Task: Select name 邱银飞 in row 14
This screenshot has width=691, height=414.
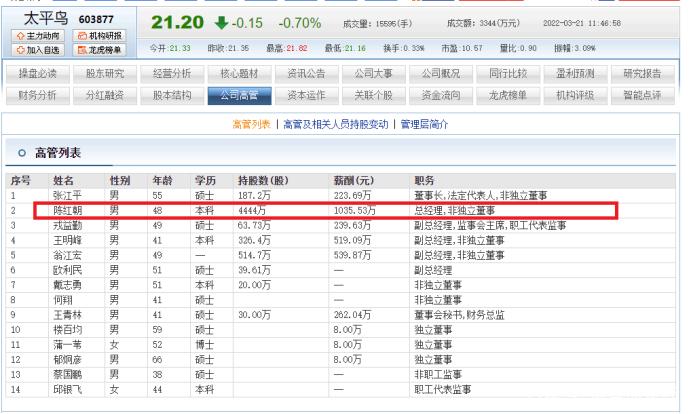Action: pos(67,390)
